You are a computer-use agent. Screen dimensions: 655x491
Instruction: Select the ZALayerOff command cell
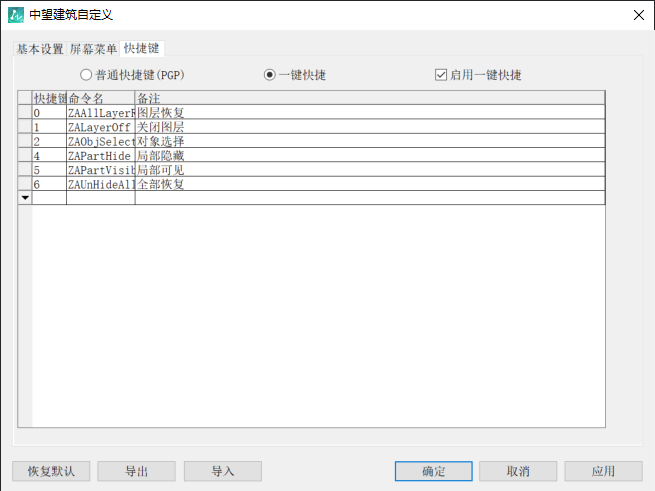(100, 127)
